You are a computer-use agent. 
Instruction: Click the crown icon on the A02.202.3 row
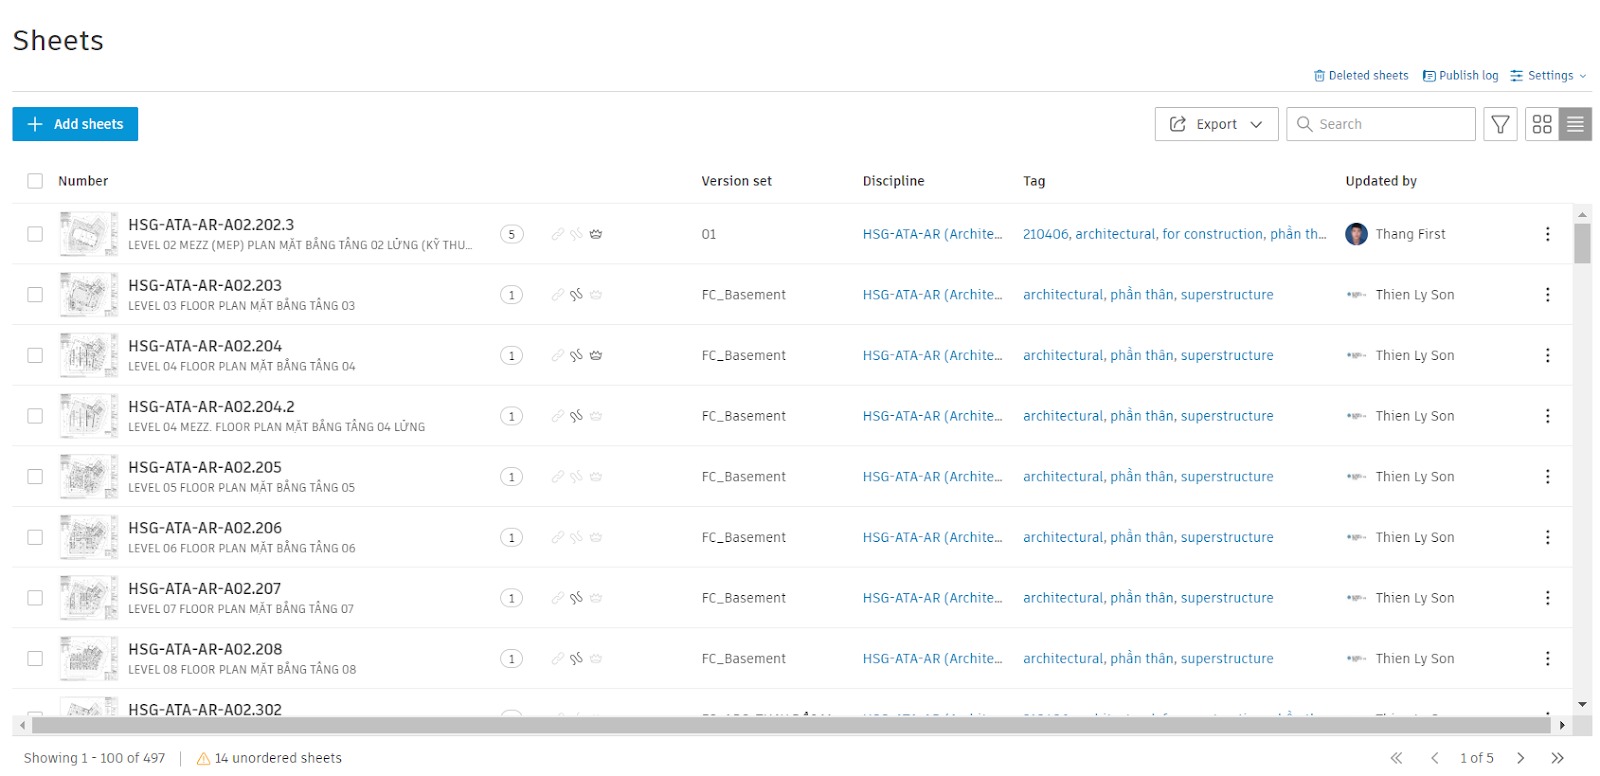pos(596,234)
